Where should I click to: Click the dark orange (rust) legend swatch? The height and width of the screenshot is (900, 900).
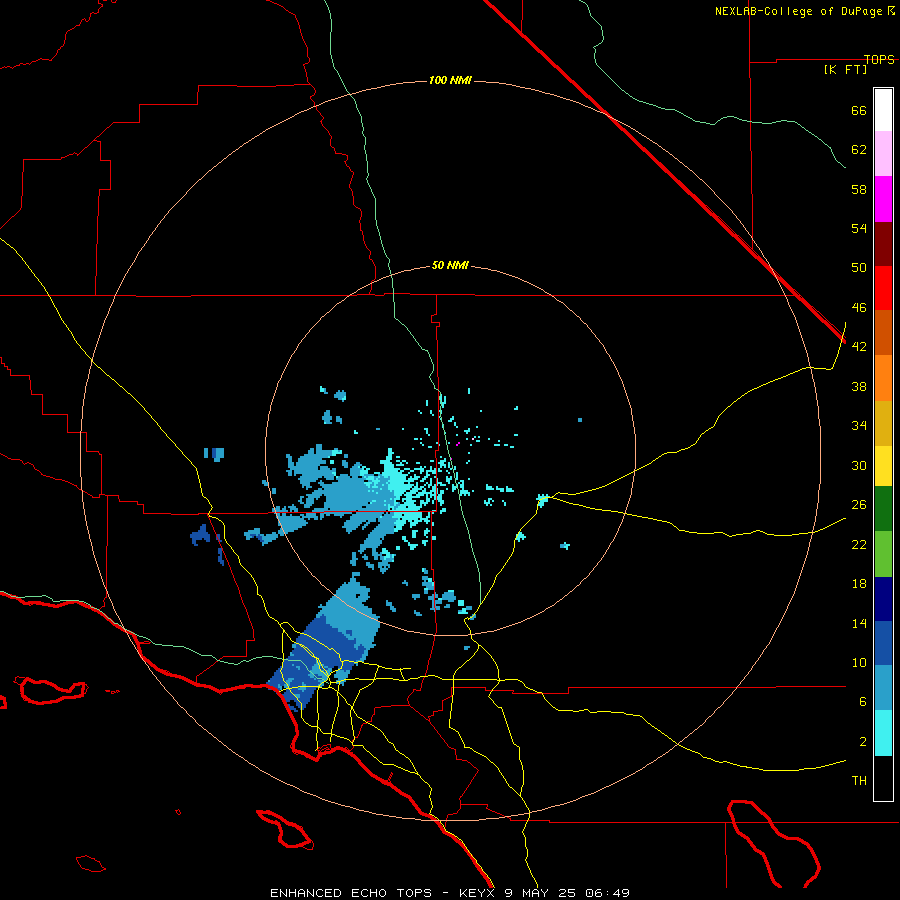[883, 332]
